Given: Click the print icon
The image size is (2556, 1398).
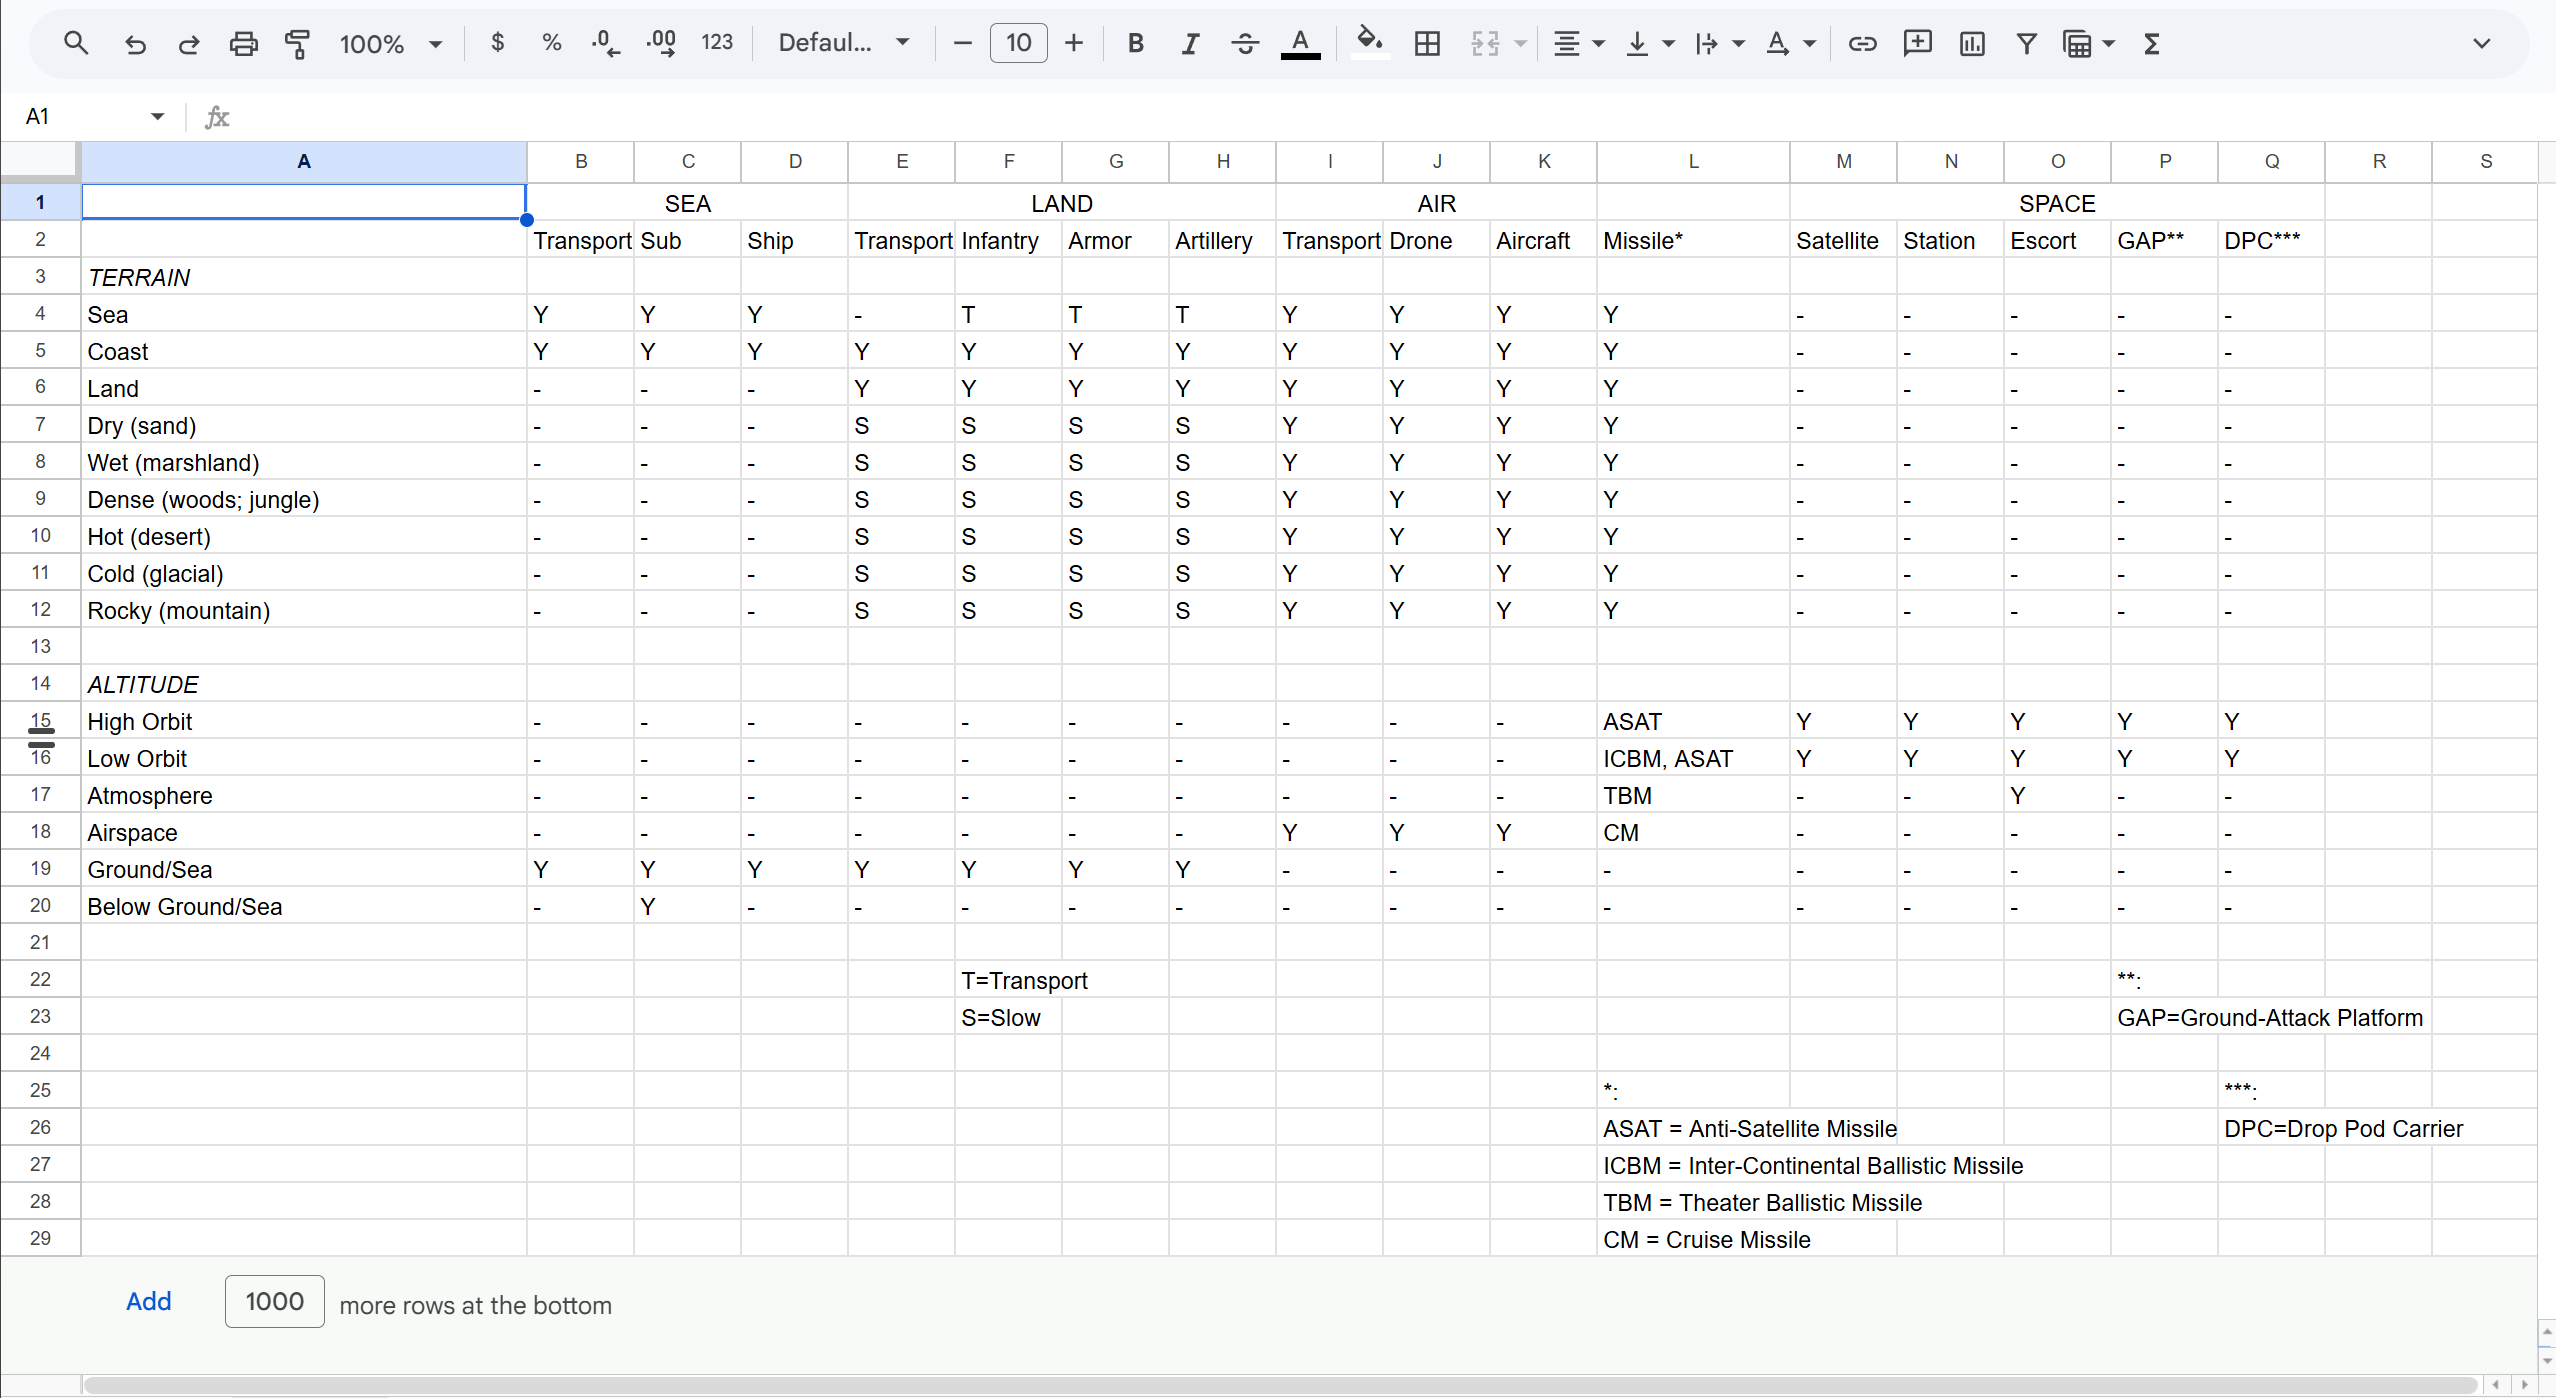Looking at the screenshot, I should [243, 43].
